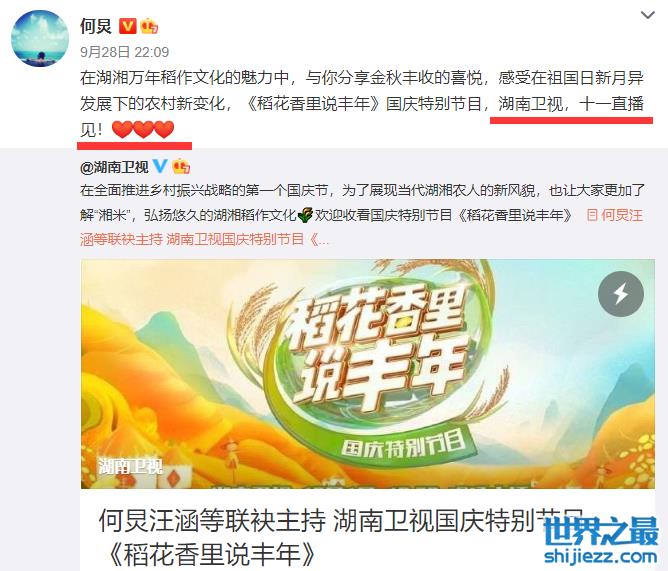Click the rice plant emoji in repost text
The height and width of the screenshot is (571, 668).
(x=305, y=215)
